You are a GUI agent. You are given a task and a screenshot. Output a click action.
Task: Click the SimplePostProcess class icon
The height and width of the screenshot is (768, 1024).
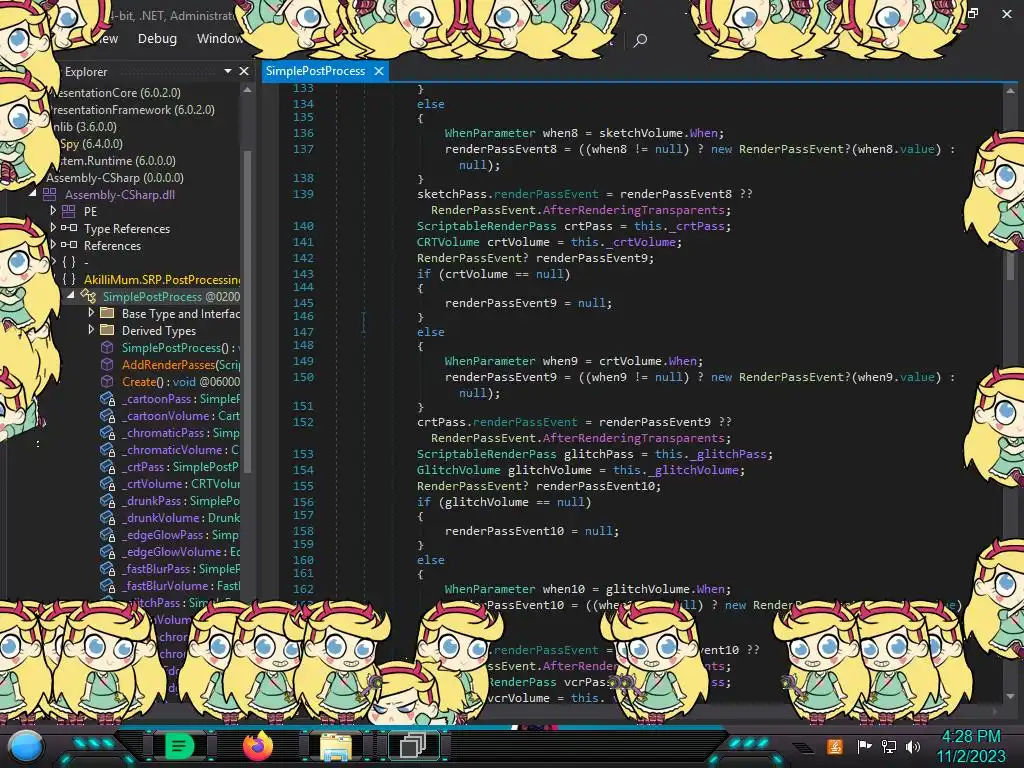[88, 296]
